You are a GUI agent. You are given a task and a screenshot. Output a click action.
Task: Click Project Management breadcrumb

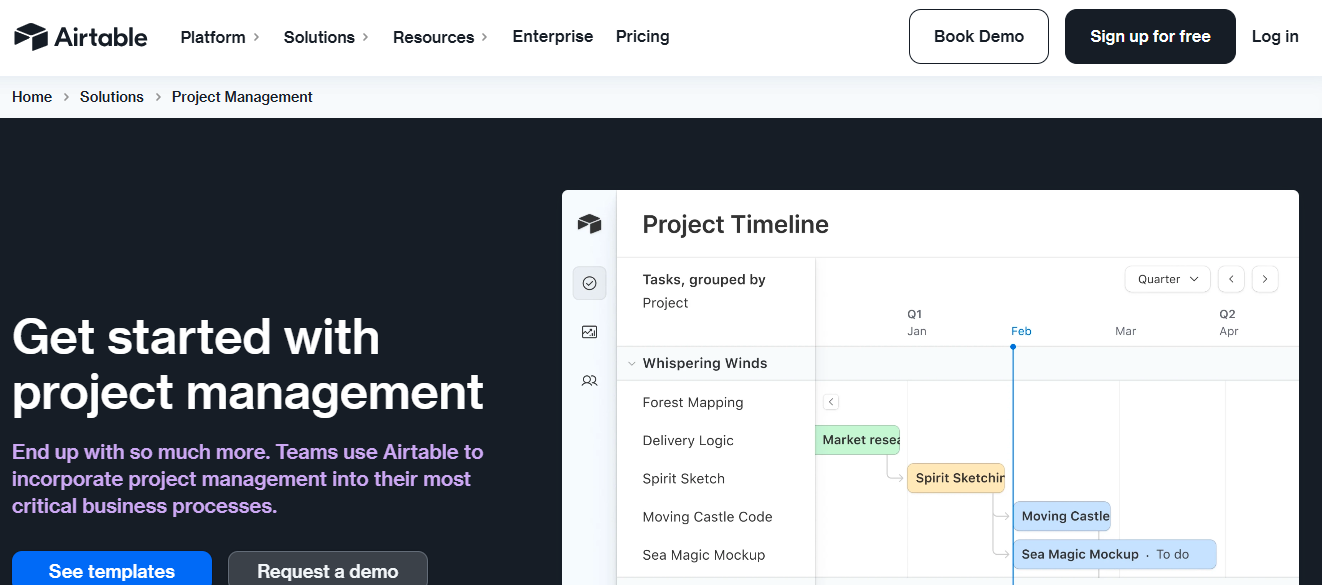(242, 97)
